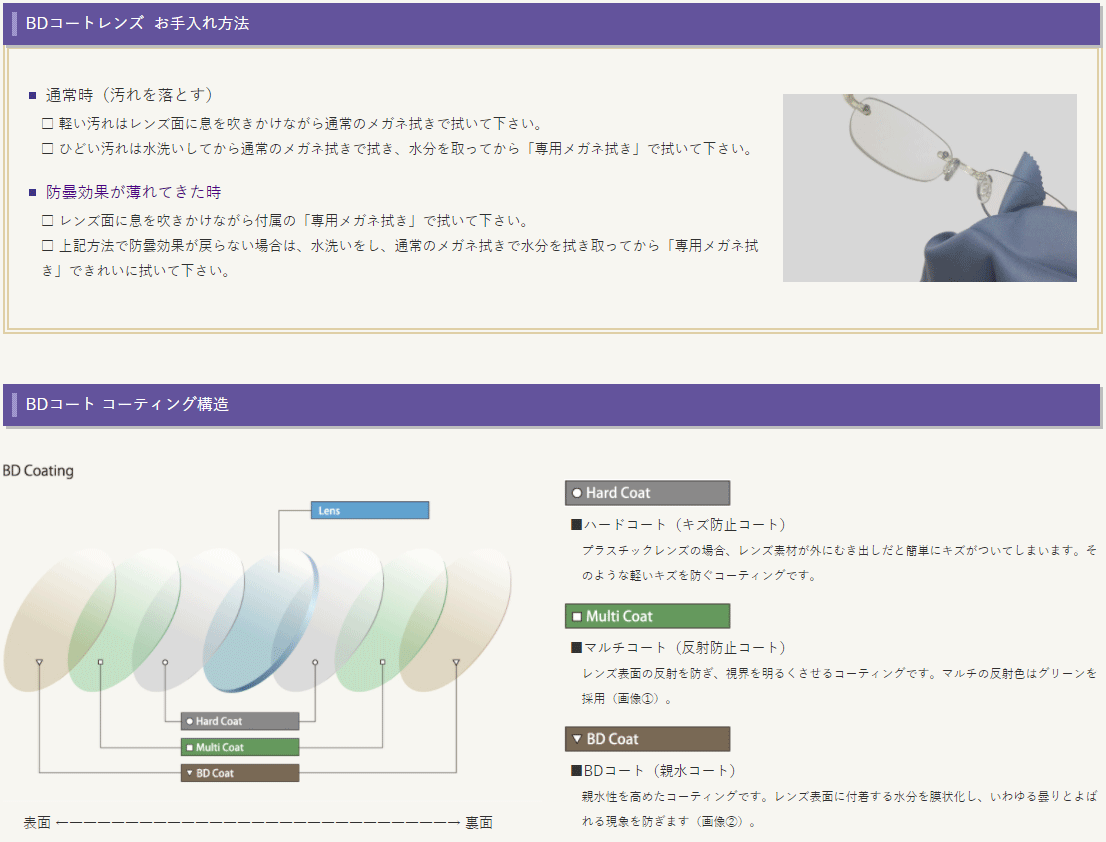
Task: Click the BDコート コーティング構造 header bar
Action: tap(552, 405)
